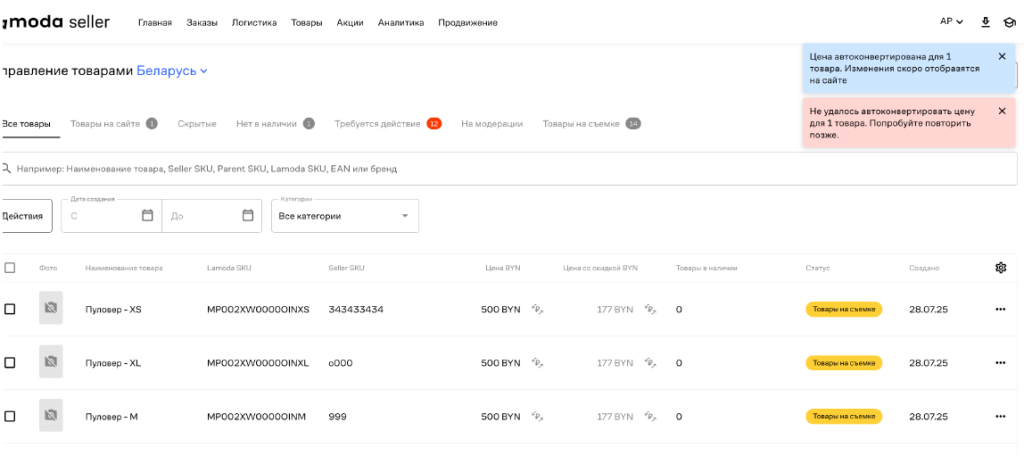The width and height of the screenshot is (1024, 464).
Task: Open the Аналитика menu item
Action: pos(401,22)
